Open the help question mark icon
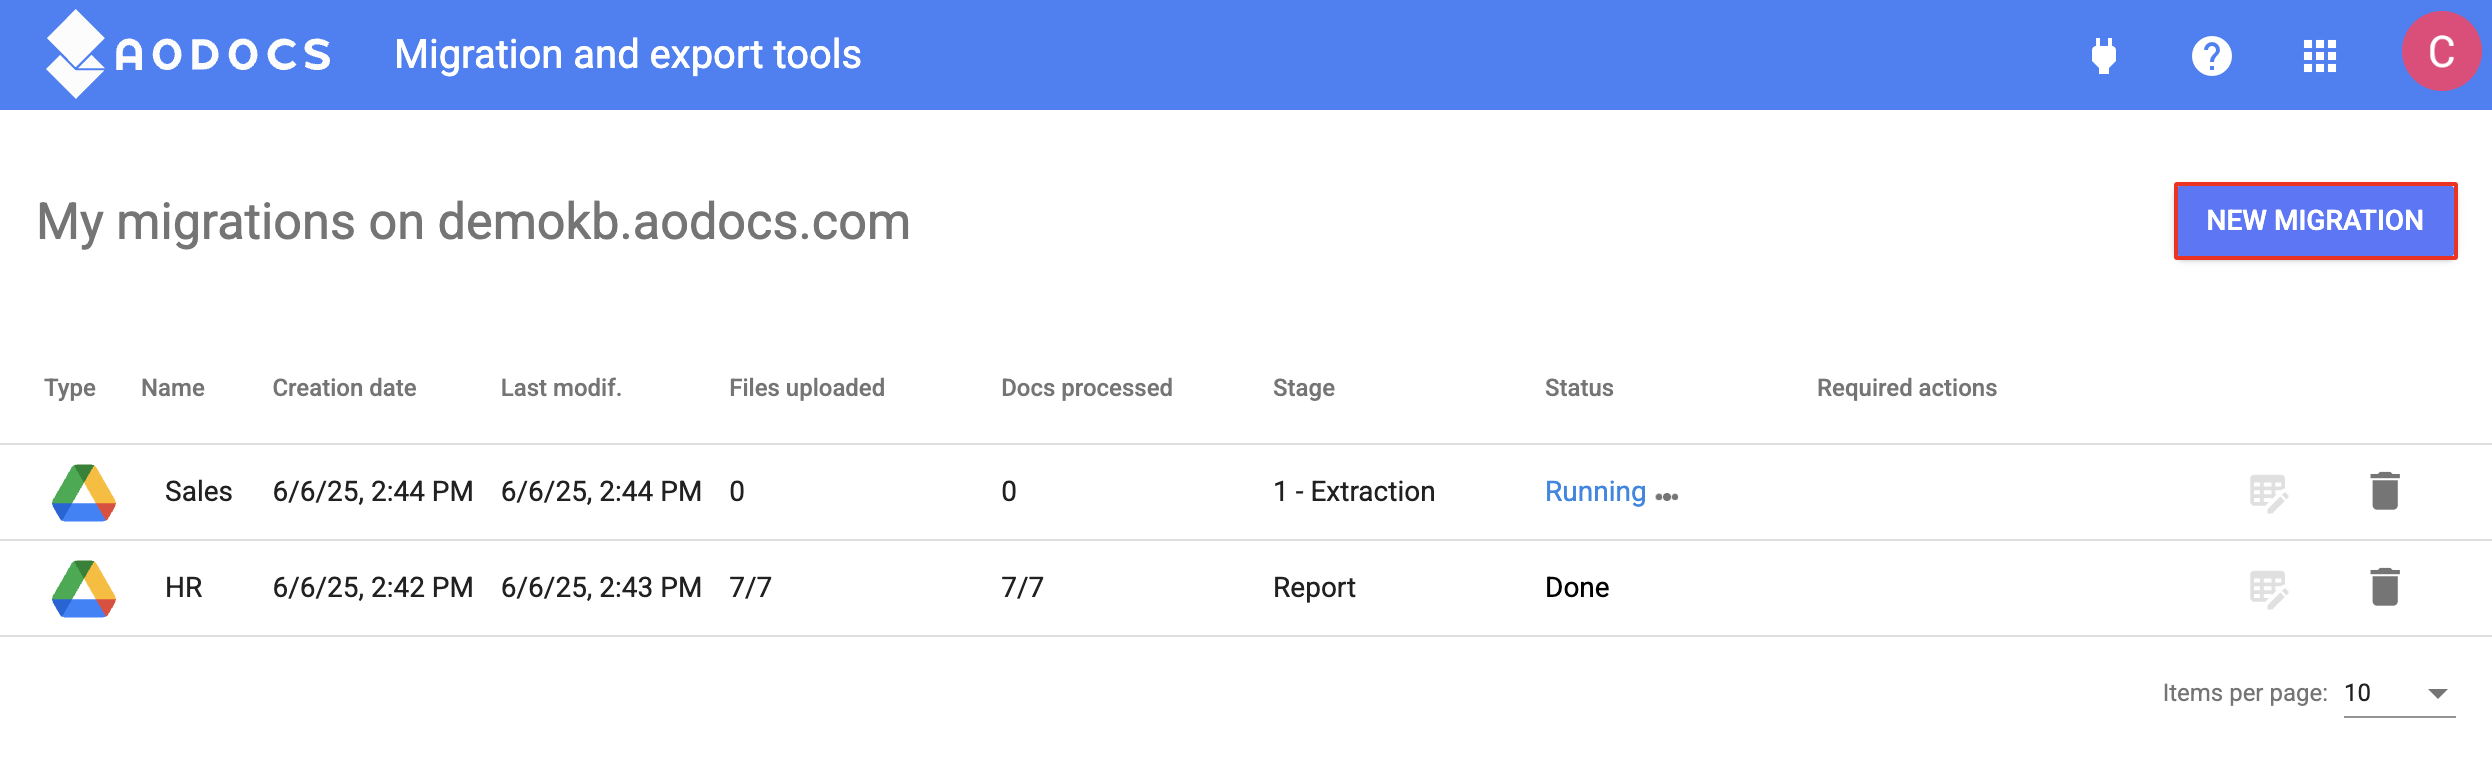This screenshot has width=2492, height=784. point(2212,55)
